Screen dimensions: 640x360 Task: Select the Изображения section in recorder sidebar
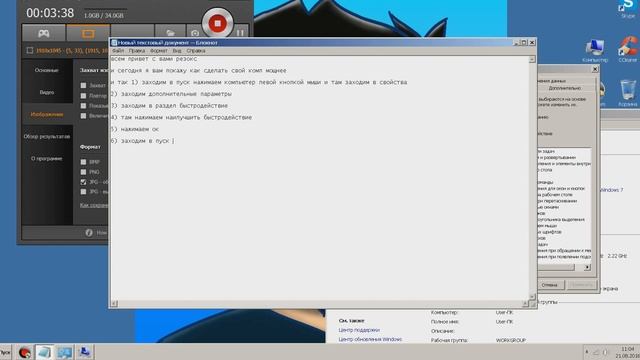(47, 114)
